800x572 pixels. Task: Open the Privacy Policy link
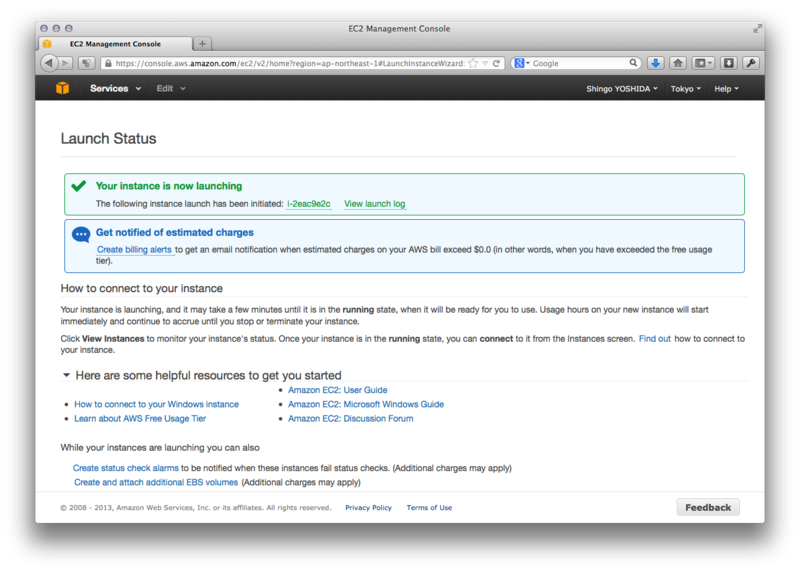pyautogui.click(x=368, y=508)
